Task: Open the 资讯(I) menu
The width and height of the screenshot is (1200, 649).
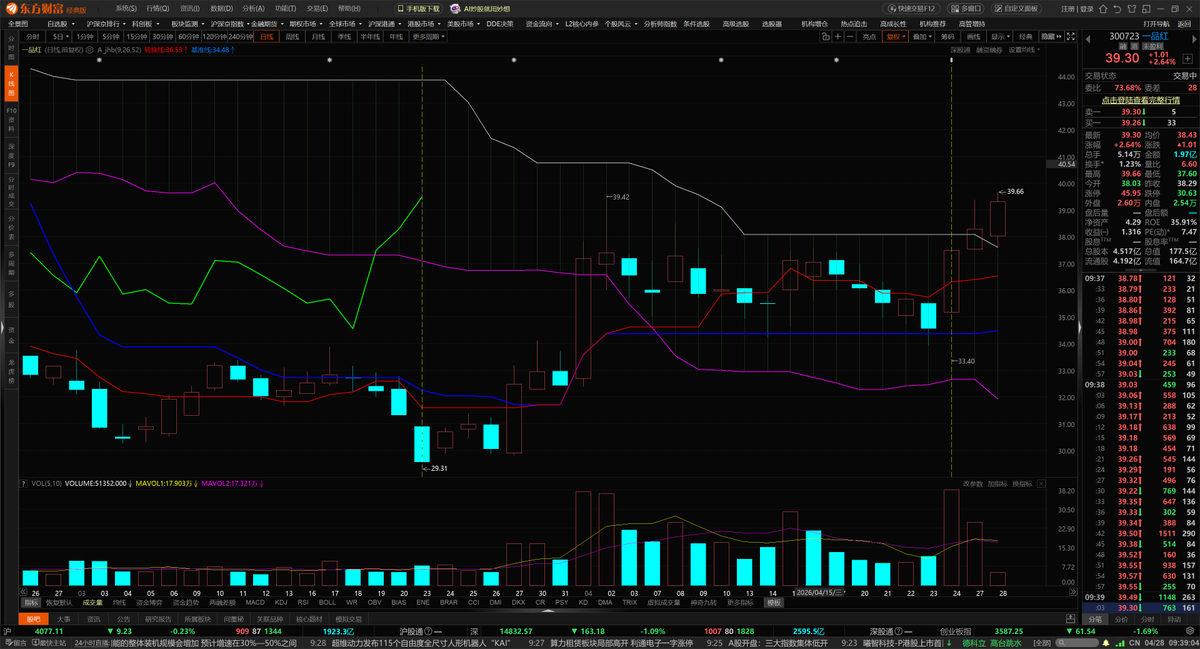Action: (x=192, y=9)
